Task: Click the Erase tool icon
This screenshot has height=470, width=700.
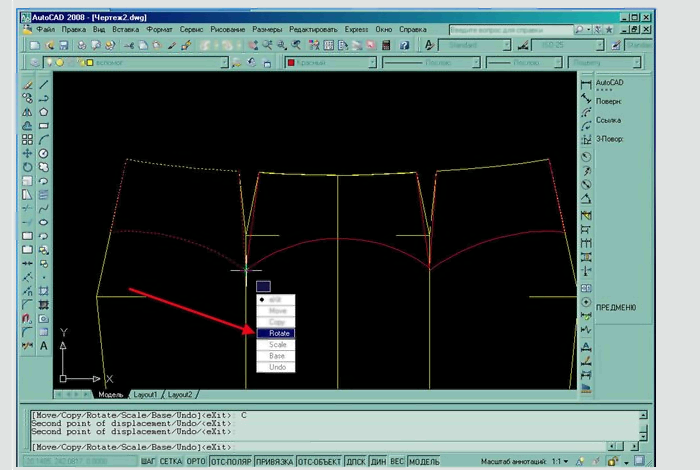Action: coord(27,84)
